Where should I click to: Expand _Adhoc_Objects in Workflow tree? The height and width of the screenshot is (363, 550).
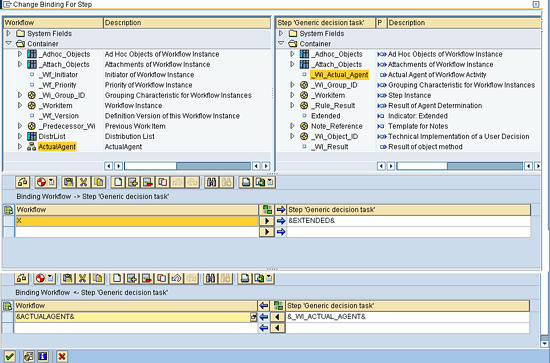(x=20, y=54)
